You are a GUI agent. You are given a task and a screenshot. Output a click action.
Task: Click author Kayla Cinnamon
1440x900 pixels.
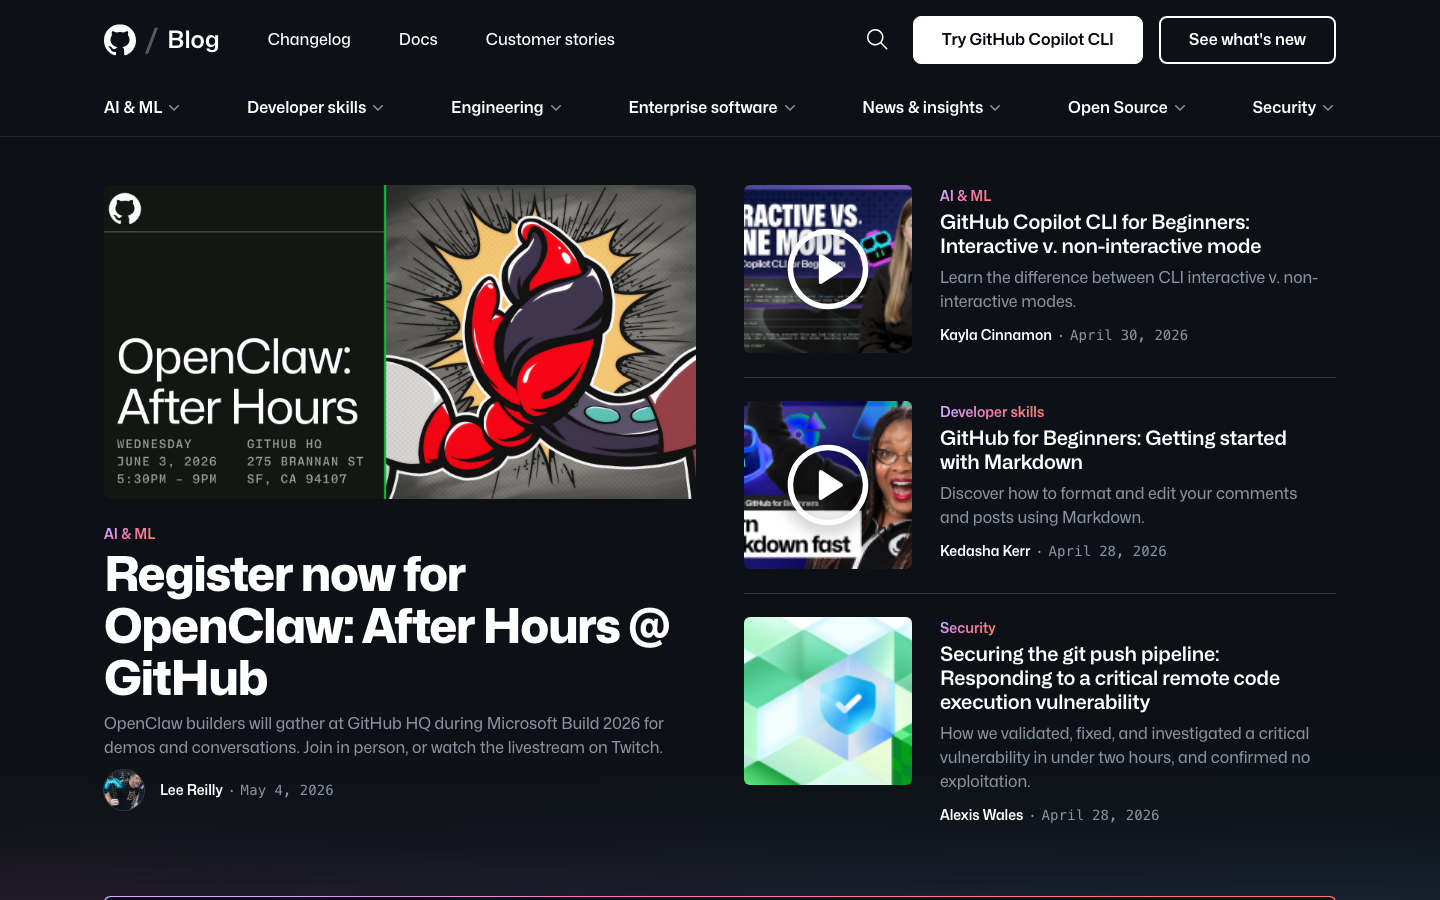[x=996, y=335]
